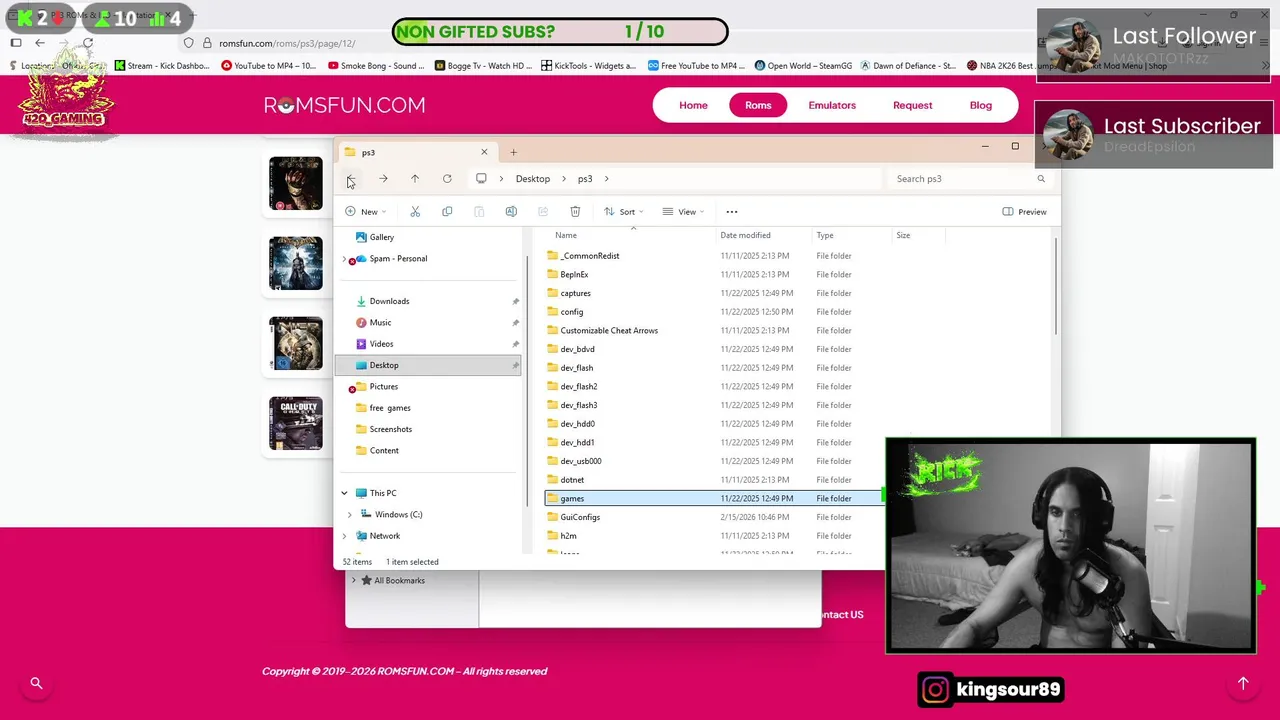Open Request tab on Romsfun site
Image resolution: width=1280 pixels, height=720 pixels.
click(x=912, y=105)
